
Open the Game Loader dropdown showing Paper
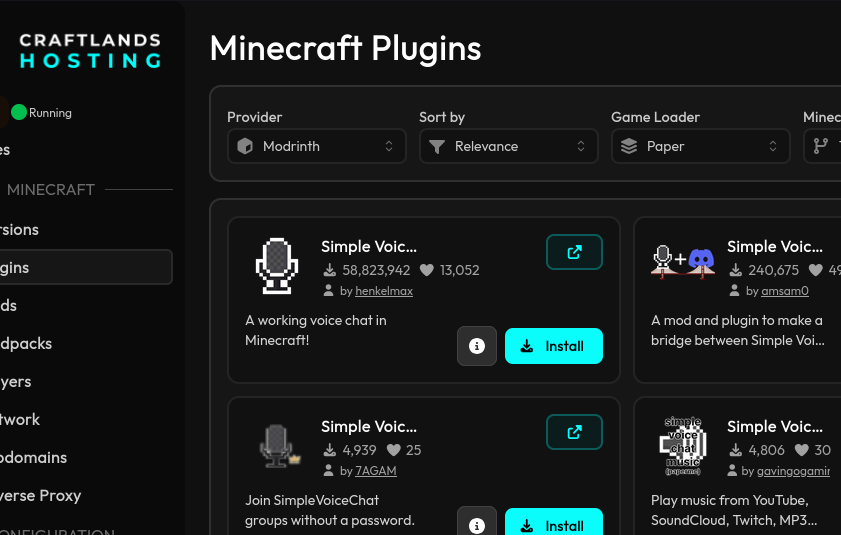700,146
